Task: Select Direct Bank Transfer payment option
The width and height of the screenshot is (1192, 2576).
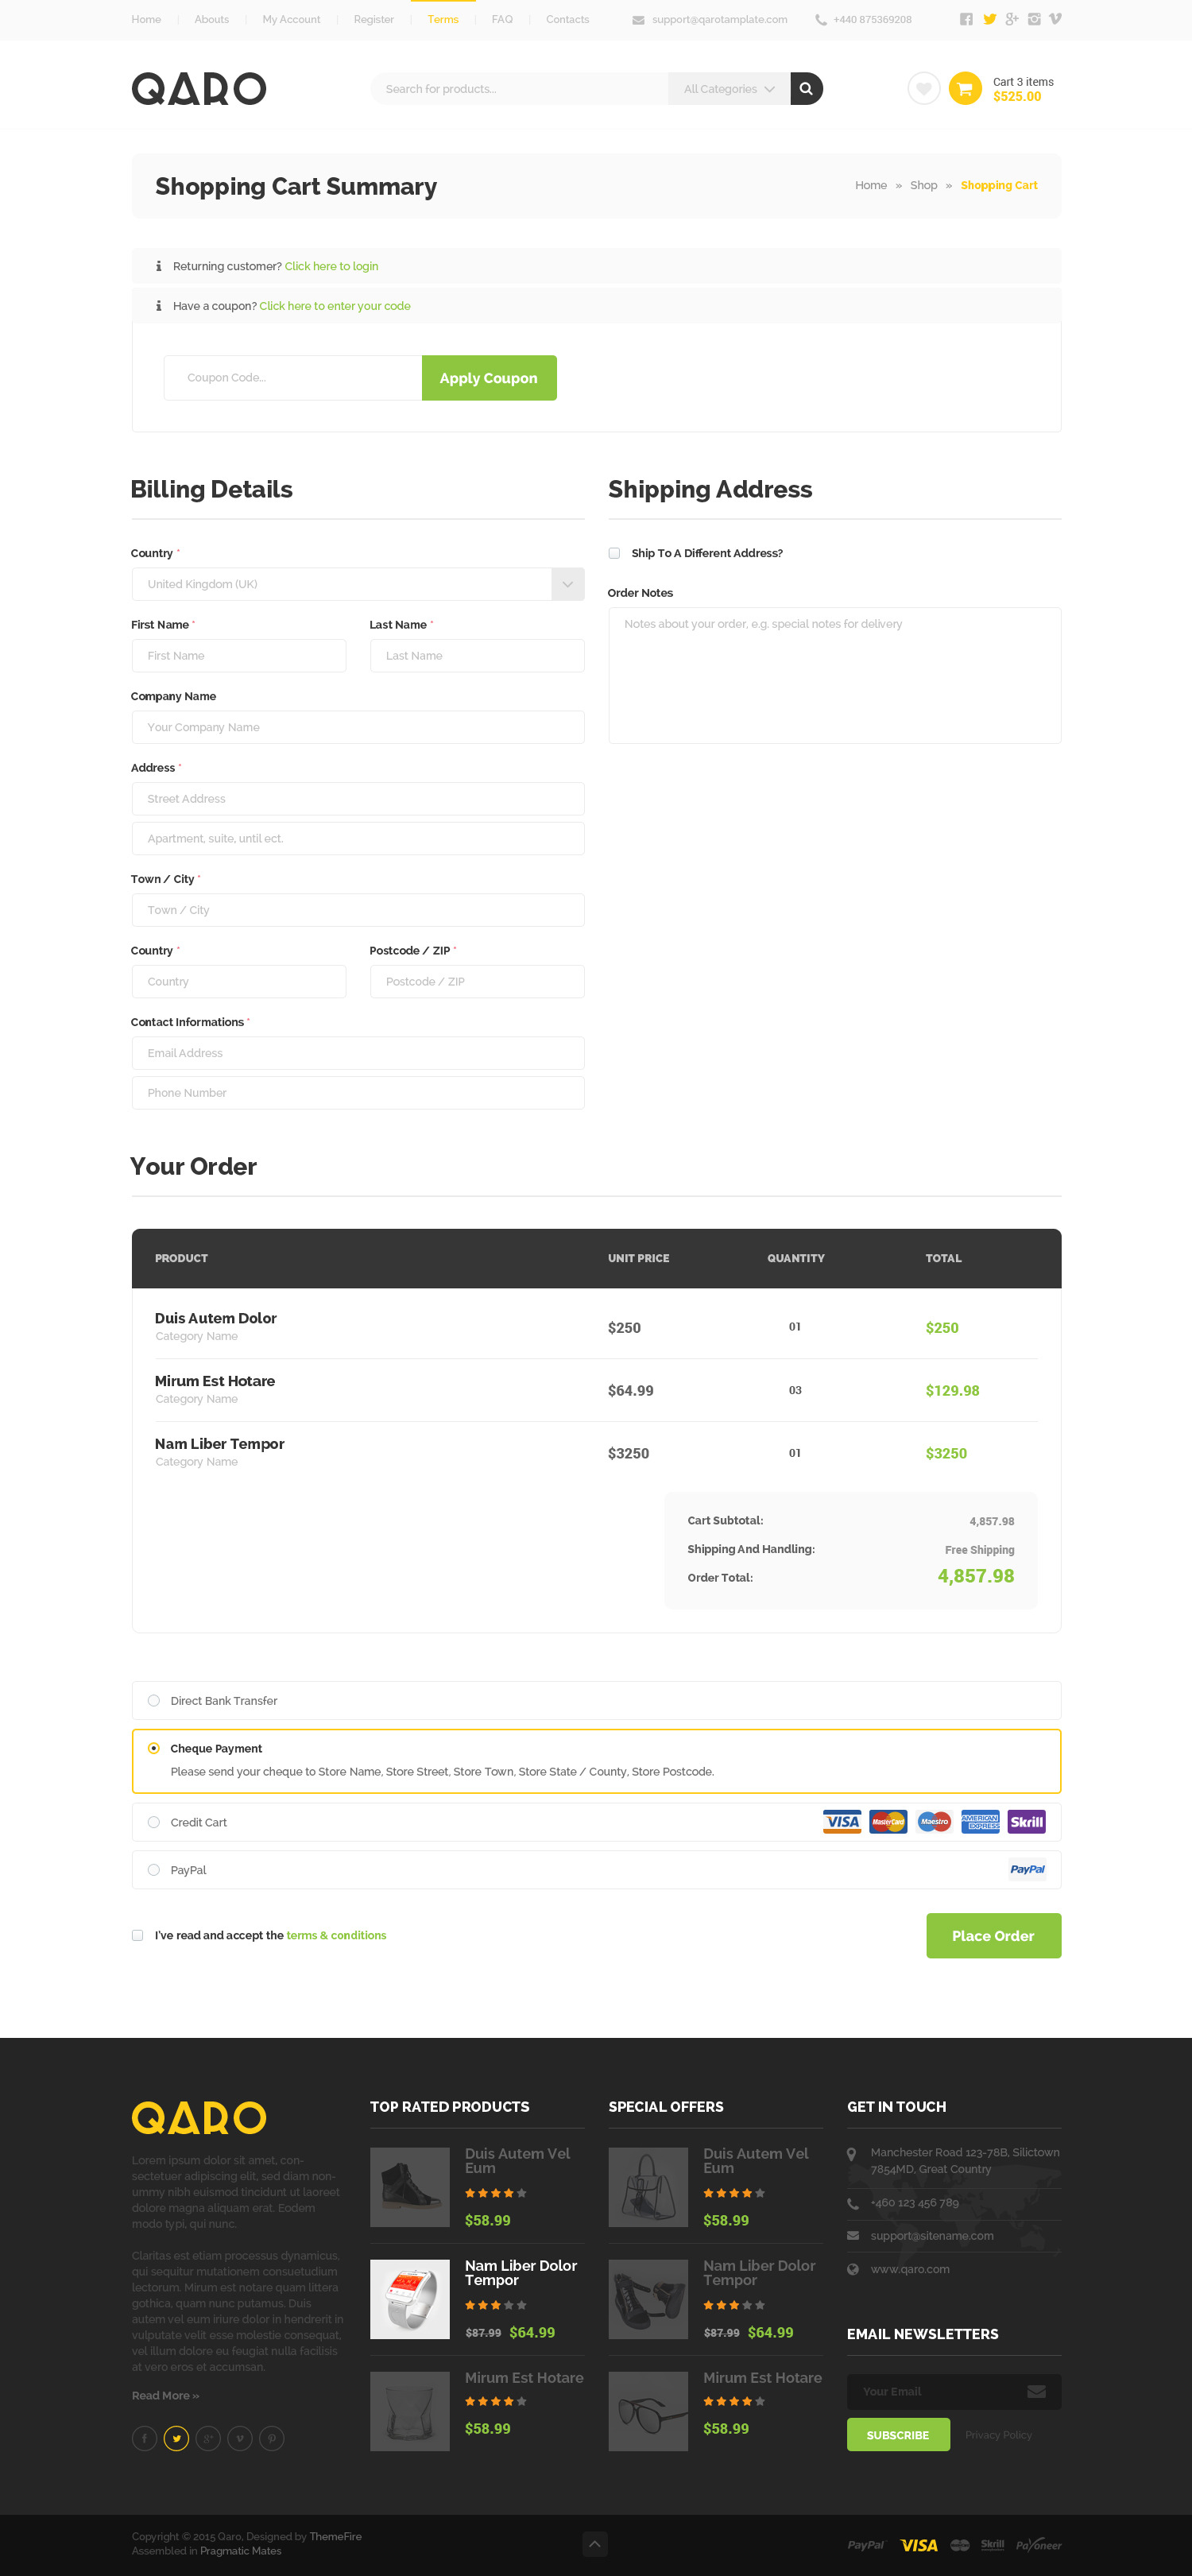Action: click(x=154, y=1700)
